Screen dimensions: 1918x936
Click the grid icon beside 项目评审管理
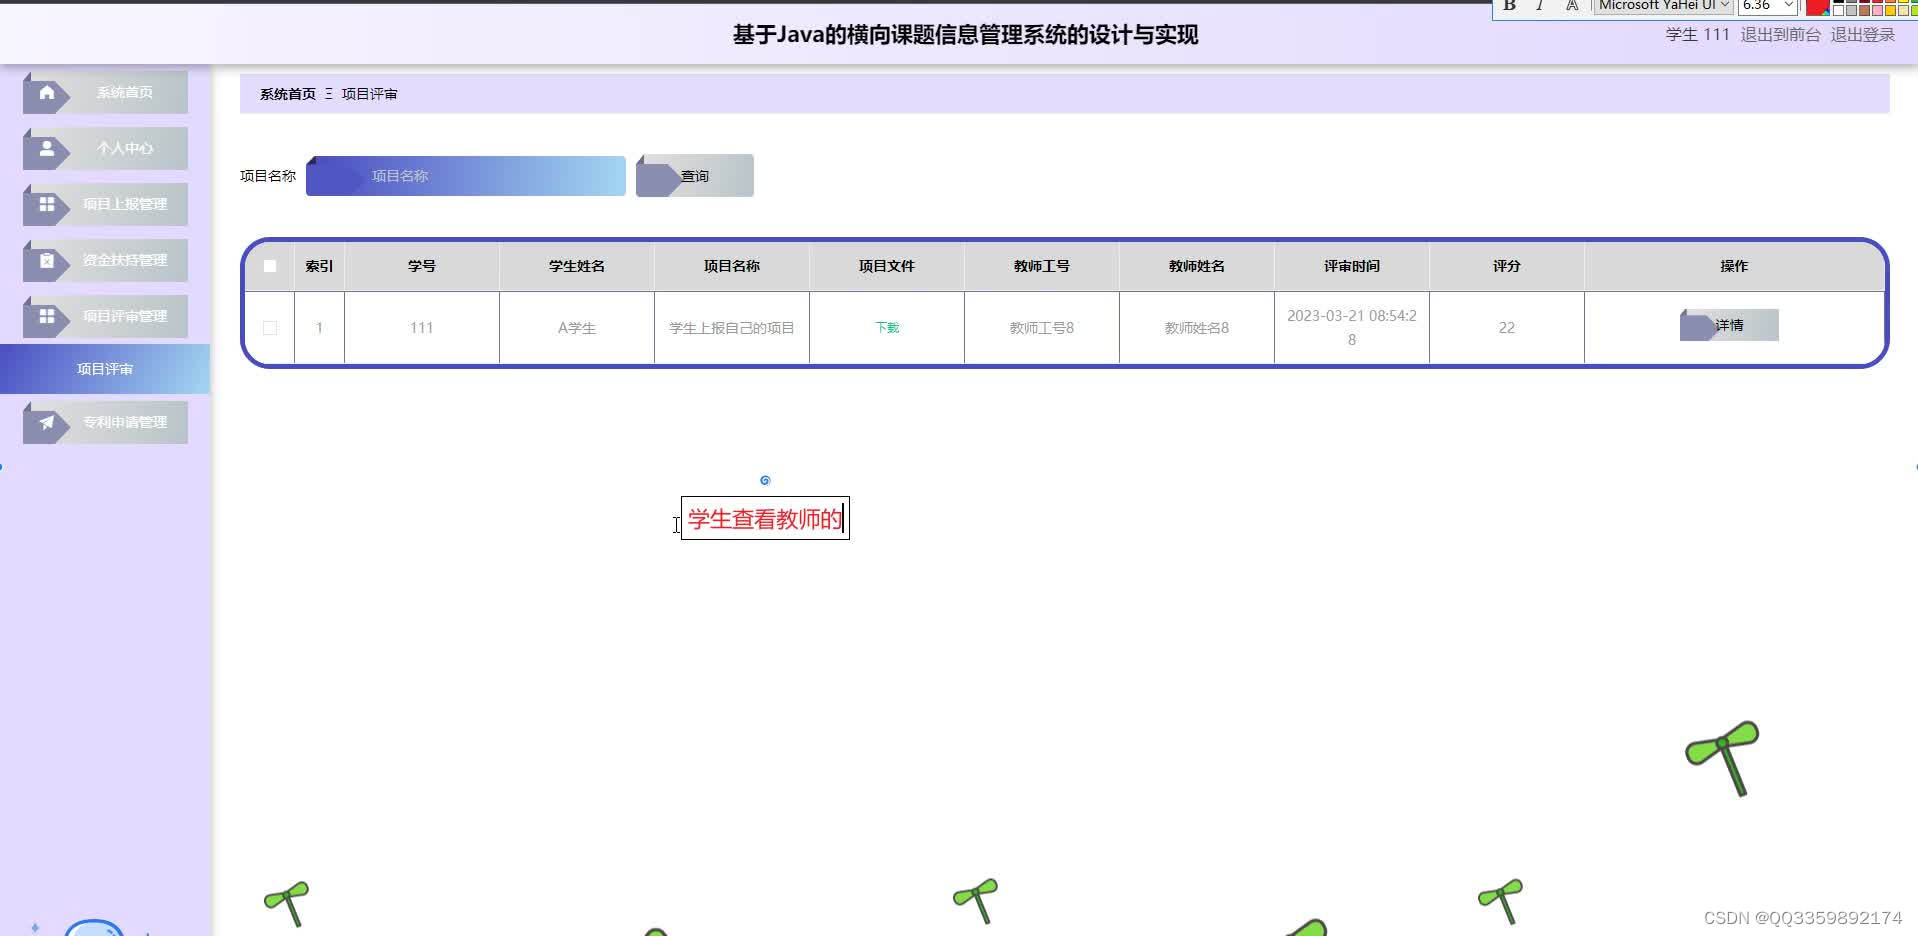[47, 316]
